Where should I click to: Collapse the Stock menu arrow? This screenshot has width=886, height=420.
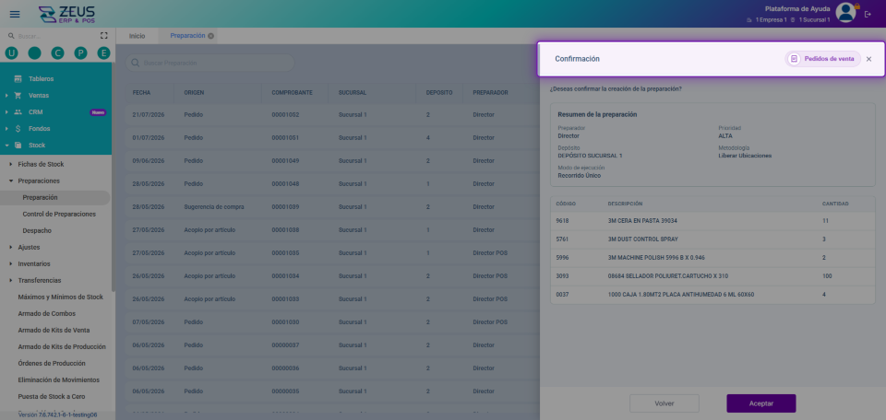click(6, 145)
